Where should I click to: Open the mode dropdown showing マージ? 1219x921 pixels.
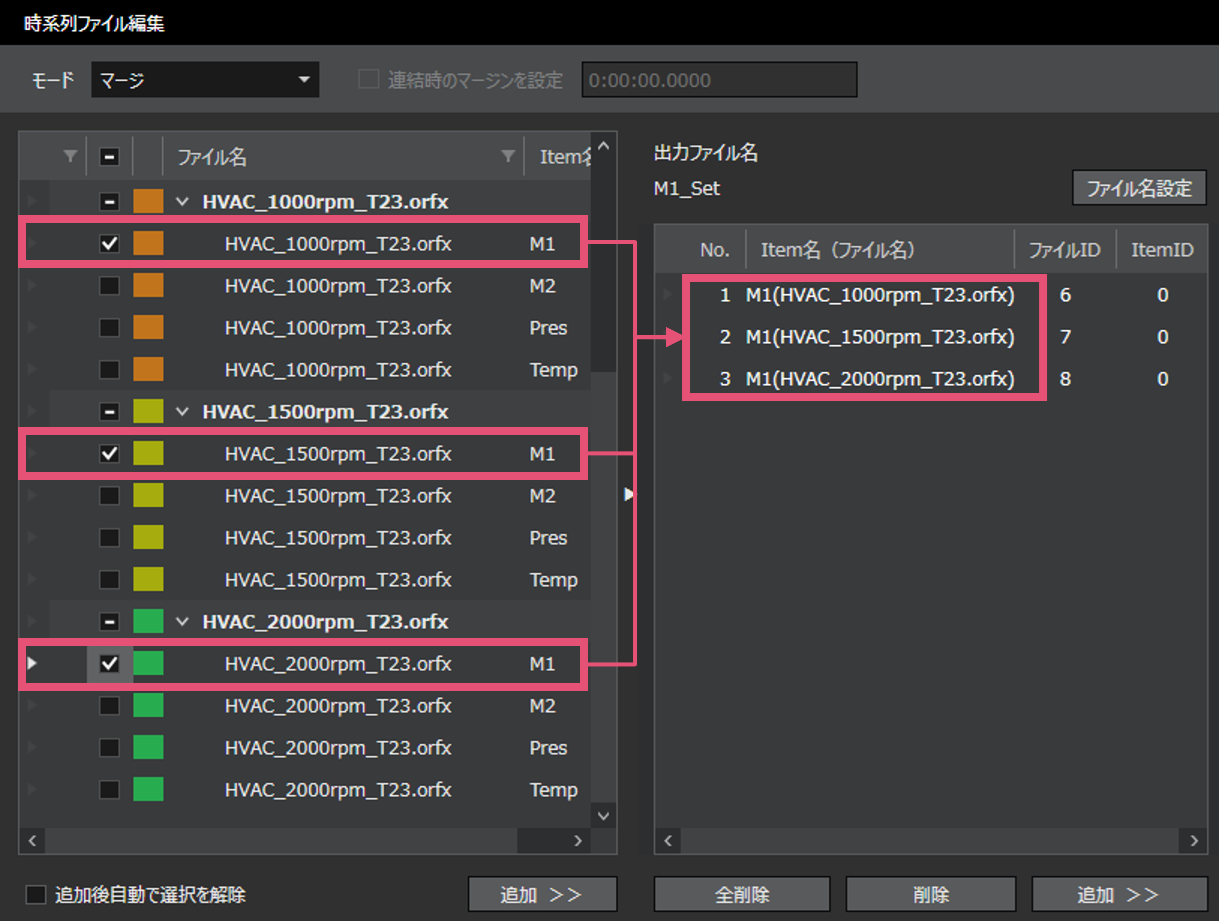coord(205,80)
